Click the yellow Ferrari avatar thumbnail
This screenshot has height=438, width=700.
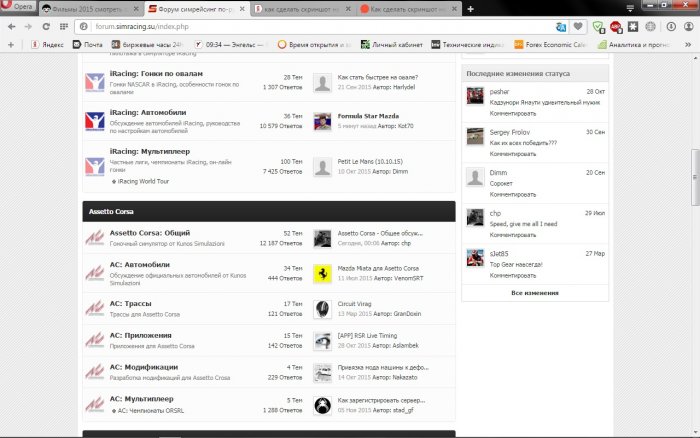click(x=322, y=273)
